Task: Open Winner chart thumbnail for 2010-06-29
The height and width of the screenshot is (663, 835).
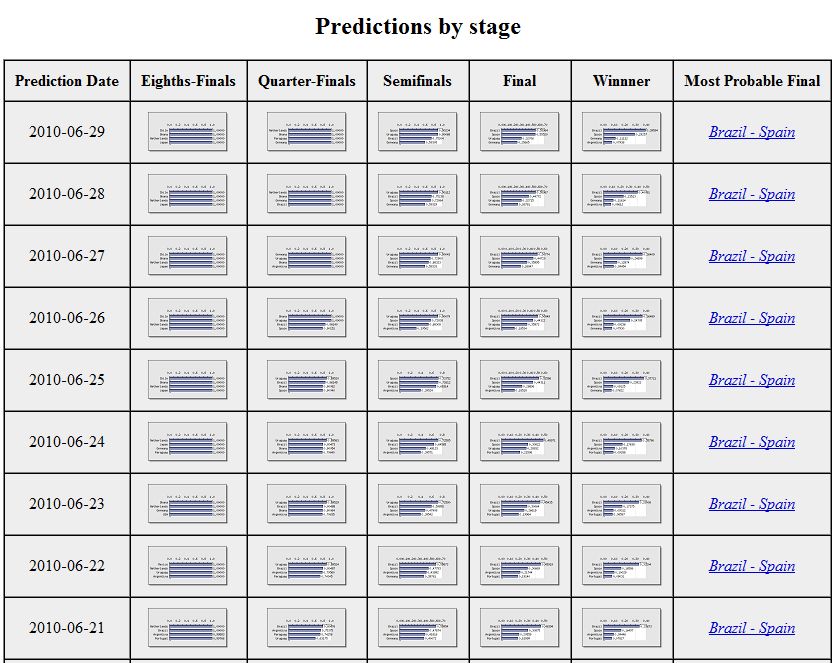Action: (x=621, y=132)
